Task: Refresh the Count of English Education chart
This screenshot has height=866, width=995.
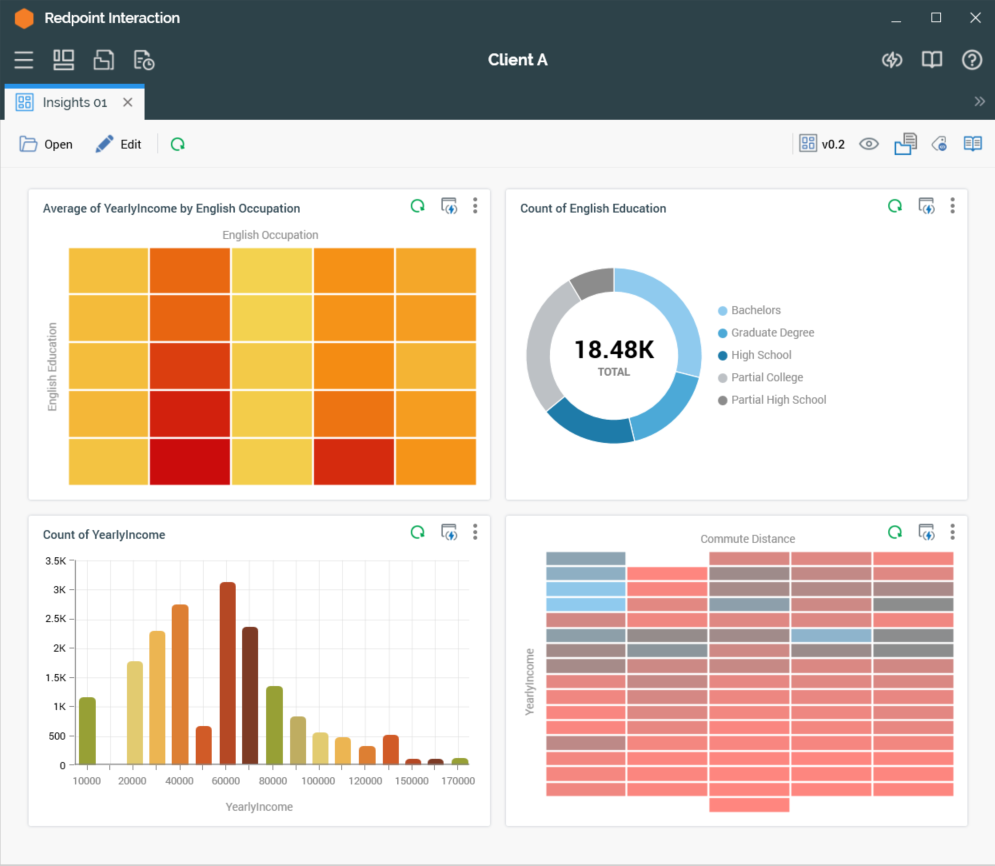Action: (x=895, y=206)
